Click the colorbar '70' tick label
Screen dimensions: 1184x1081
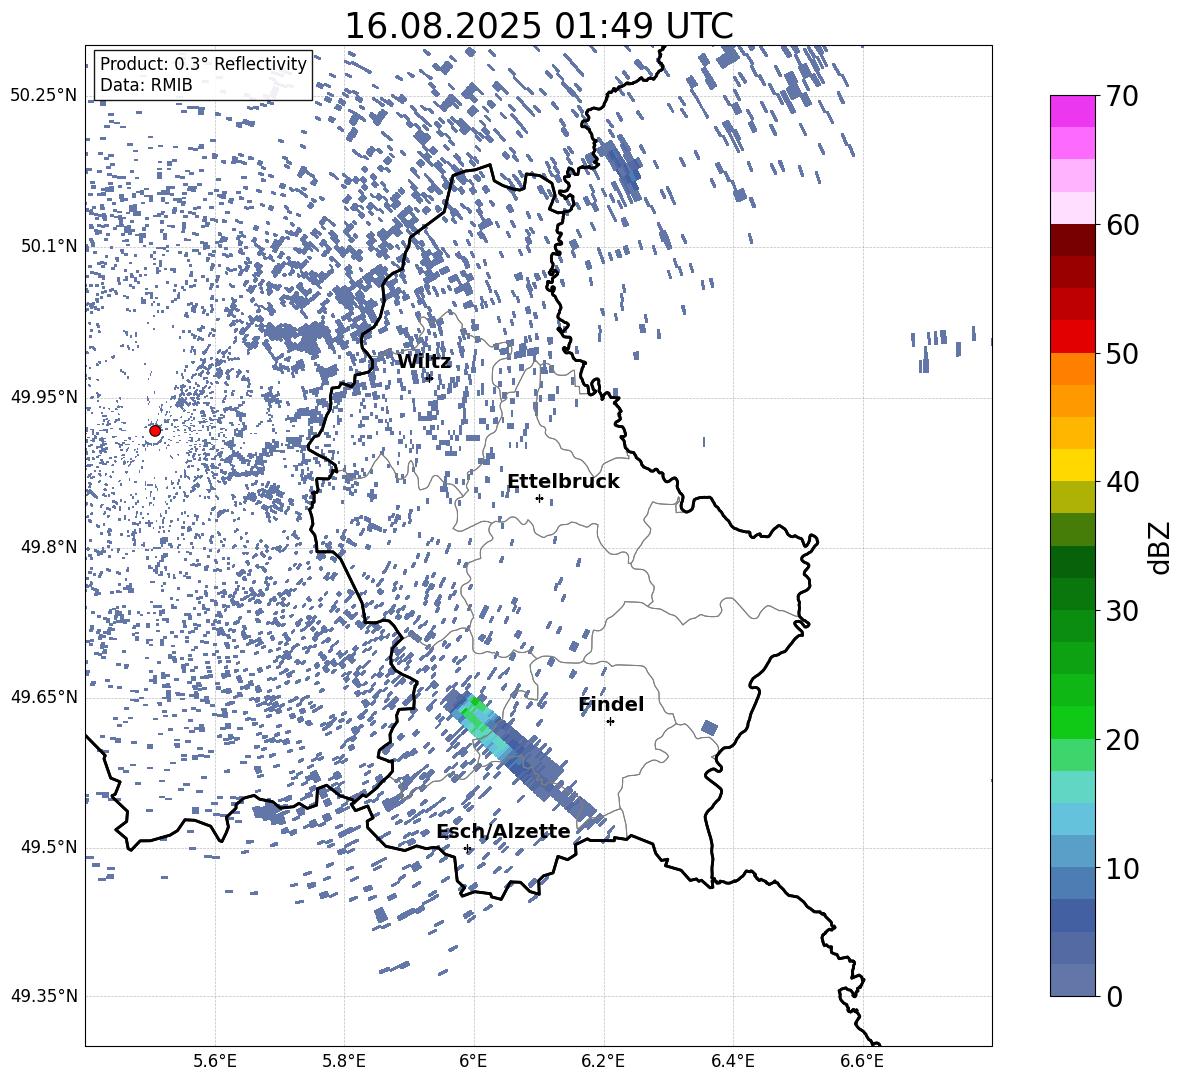tap(1122, 96)
